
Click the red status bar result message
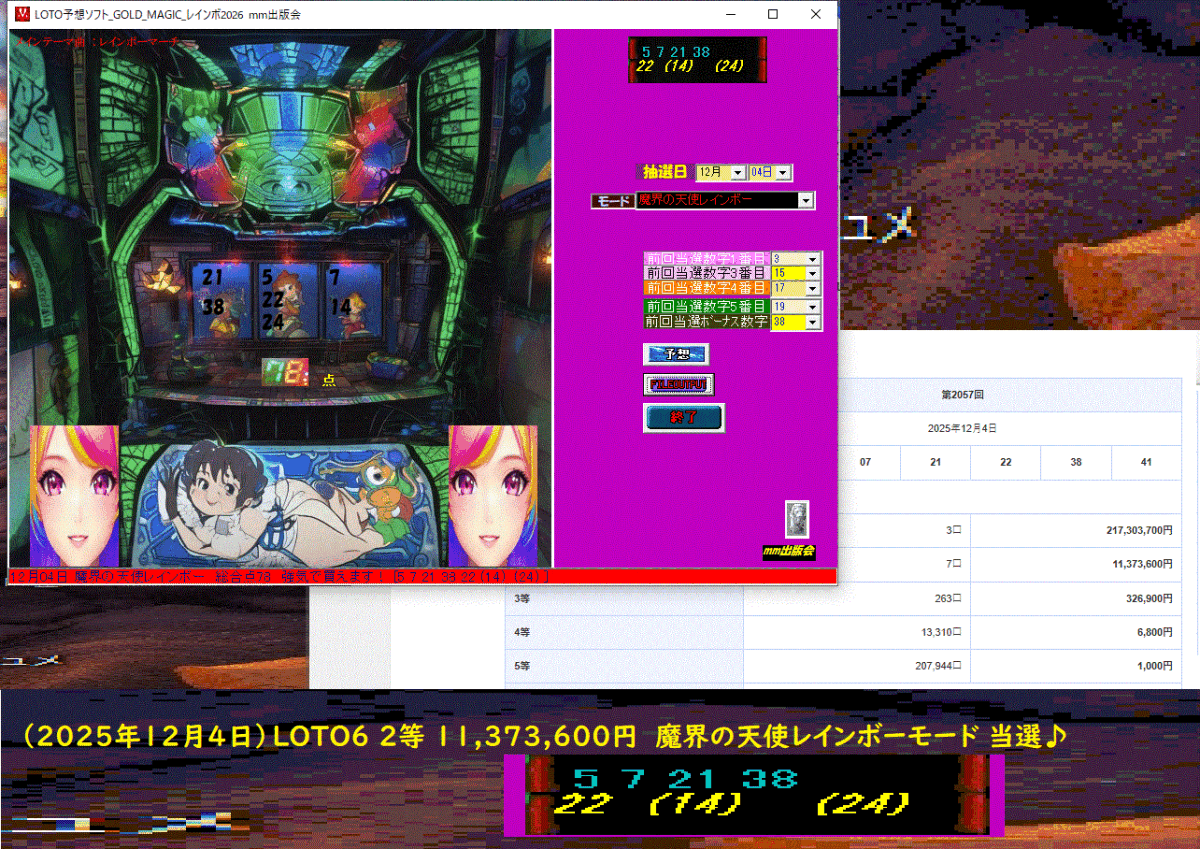point(421,577)
